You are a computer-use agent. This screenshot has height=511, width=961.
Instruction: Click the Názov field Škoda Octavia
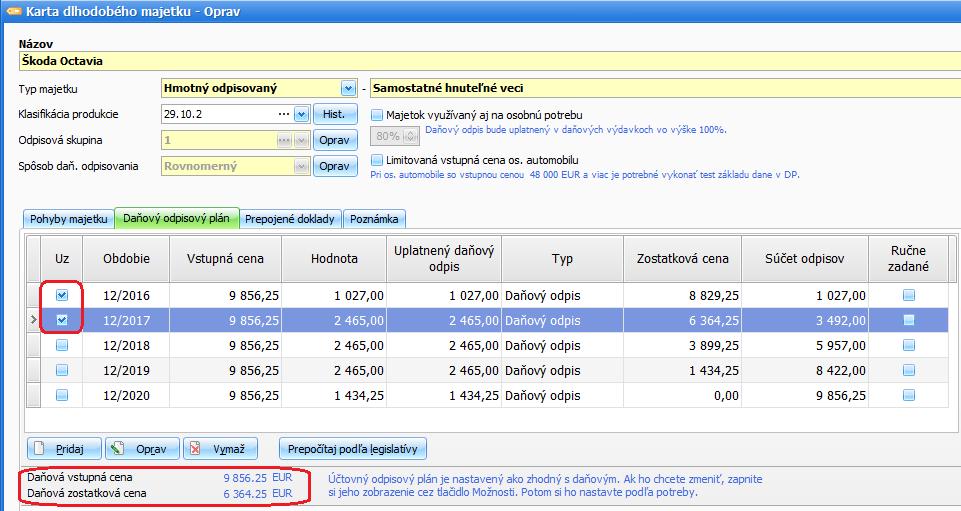pos(489,61)
